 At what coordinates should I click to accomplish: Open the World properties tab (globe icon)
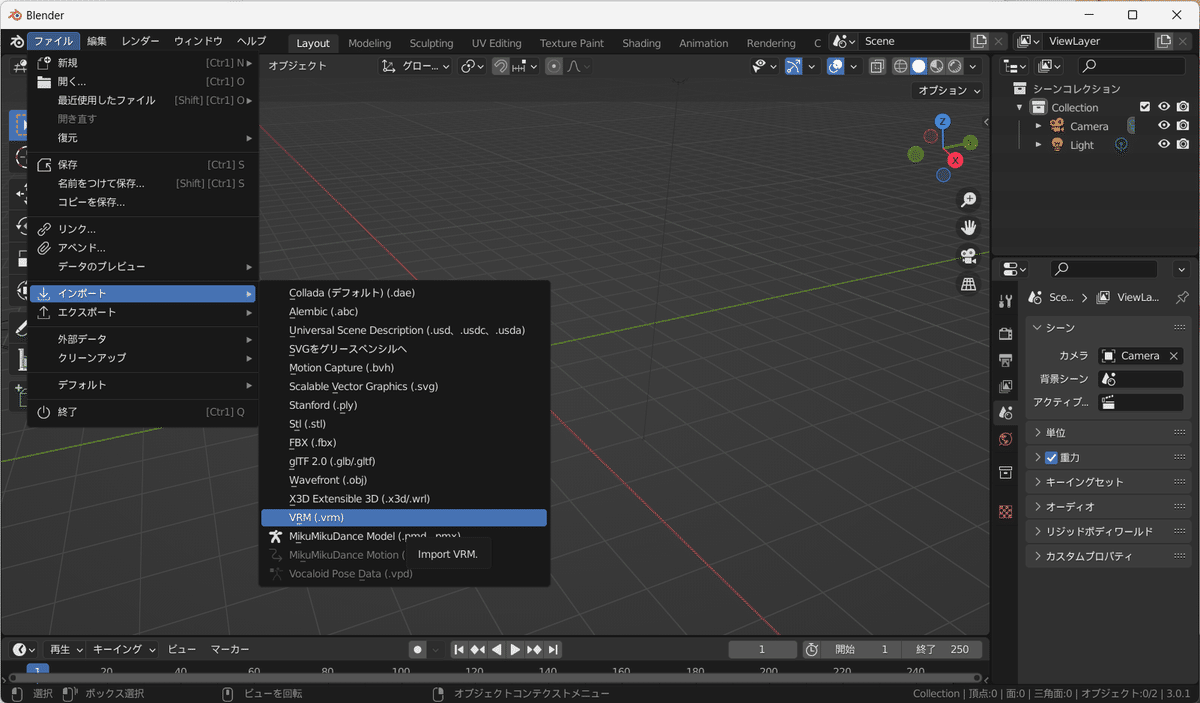click(x=1006, y=439)
